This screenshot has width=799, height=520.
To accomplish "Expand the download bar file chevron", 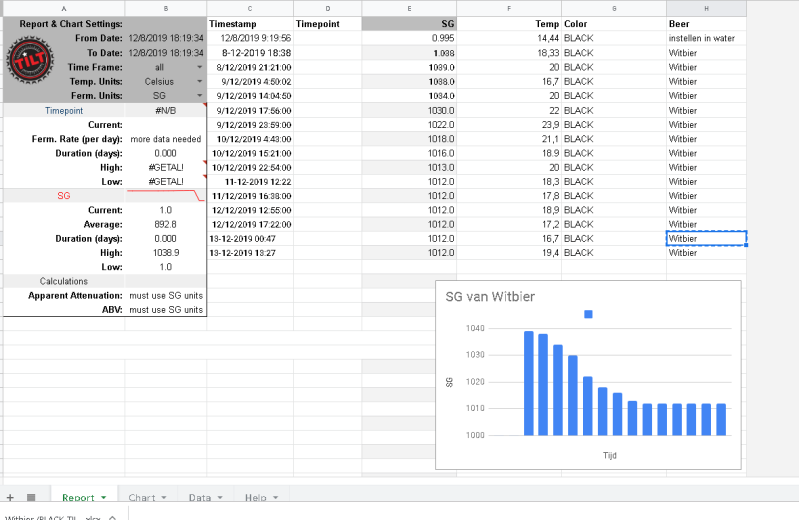I will 110,517.
